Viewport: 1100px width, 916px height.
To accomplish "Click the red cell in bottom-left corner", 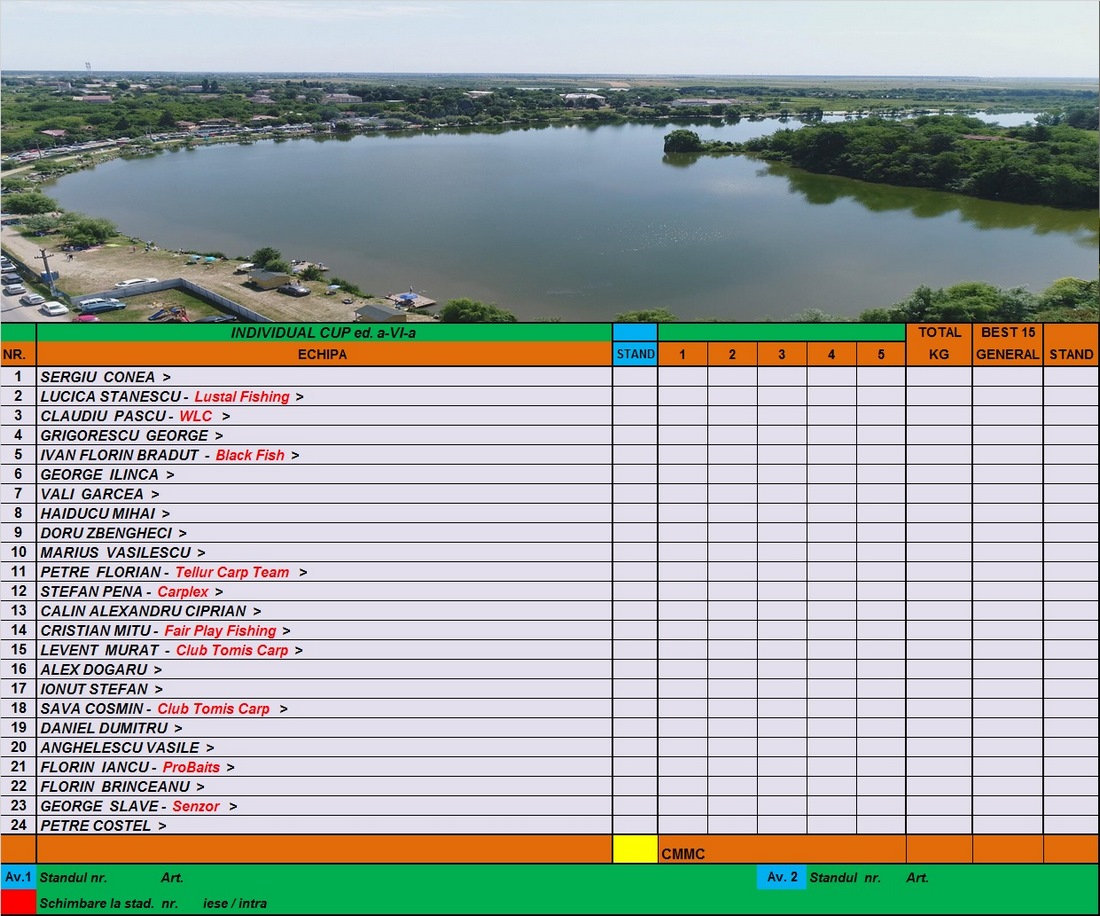I will (x=18, y=902).
